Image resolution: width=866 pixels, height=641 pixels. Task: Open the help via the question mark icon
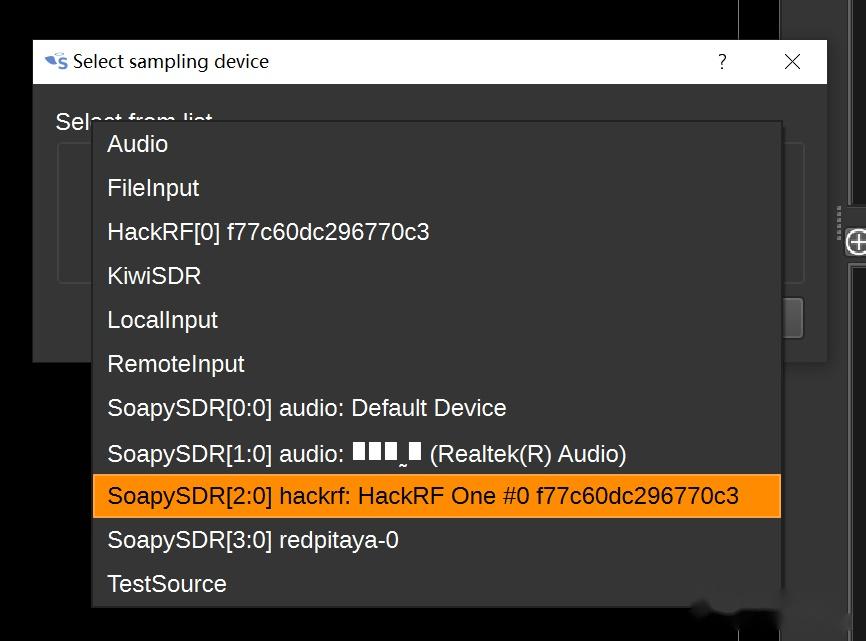pos(722,62)
